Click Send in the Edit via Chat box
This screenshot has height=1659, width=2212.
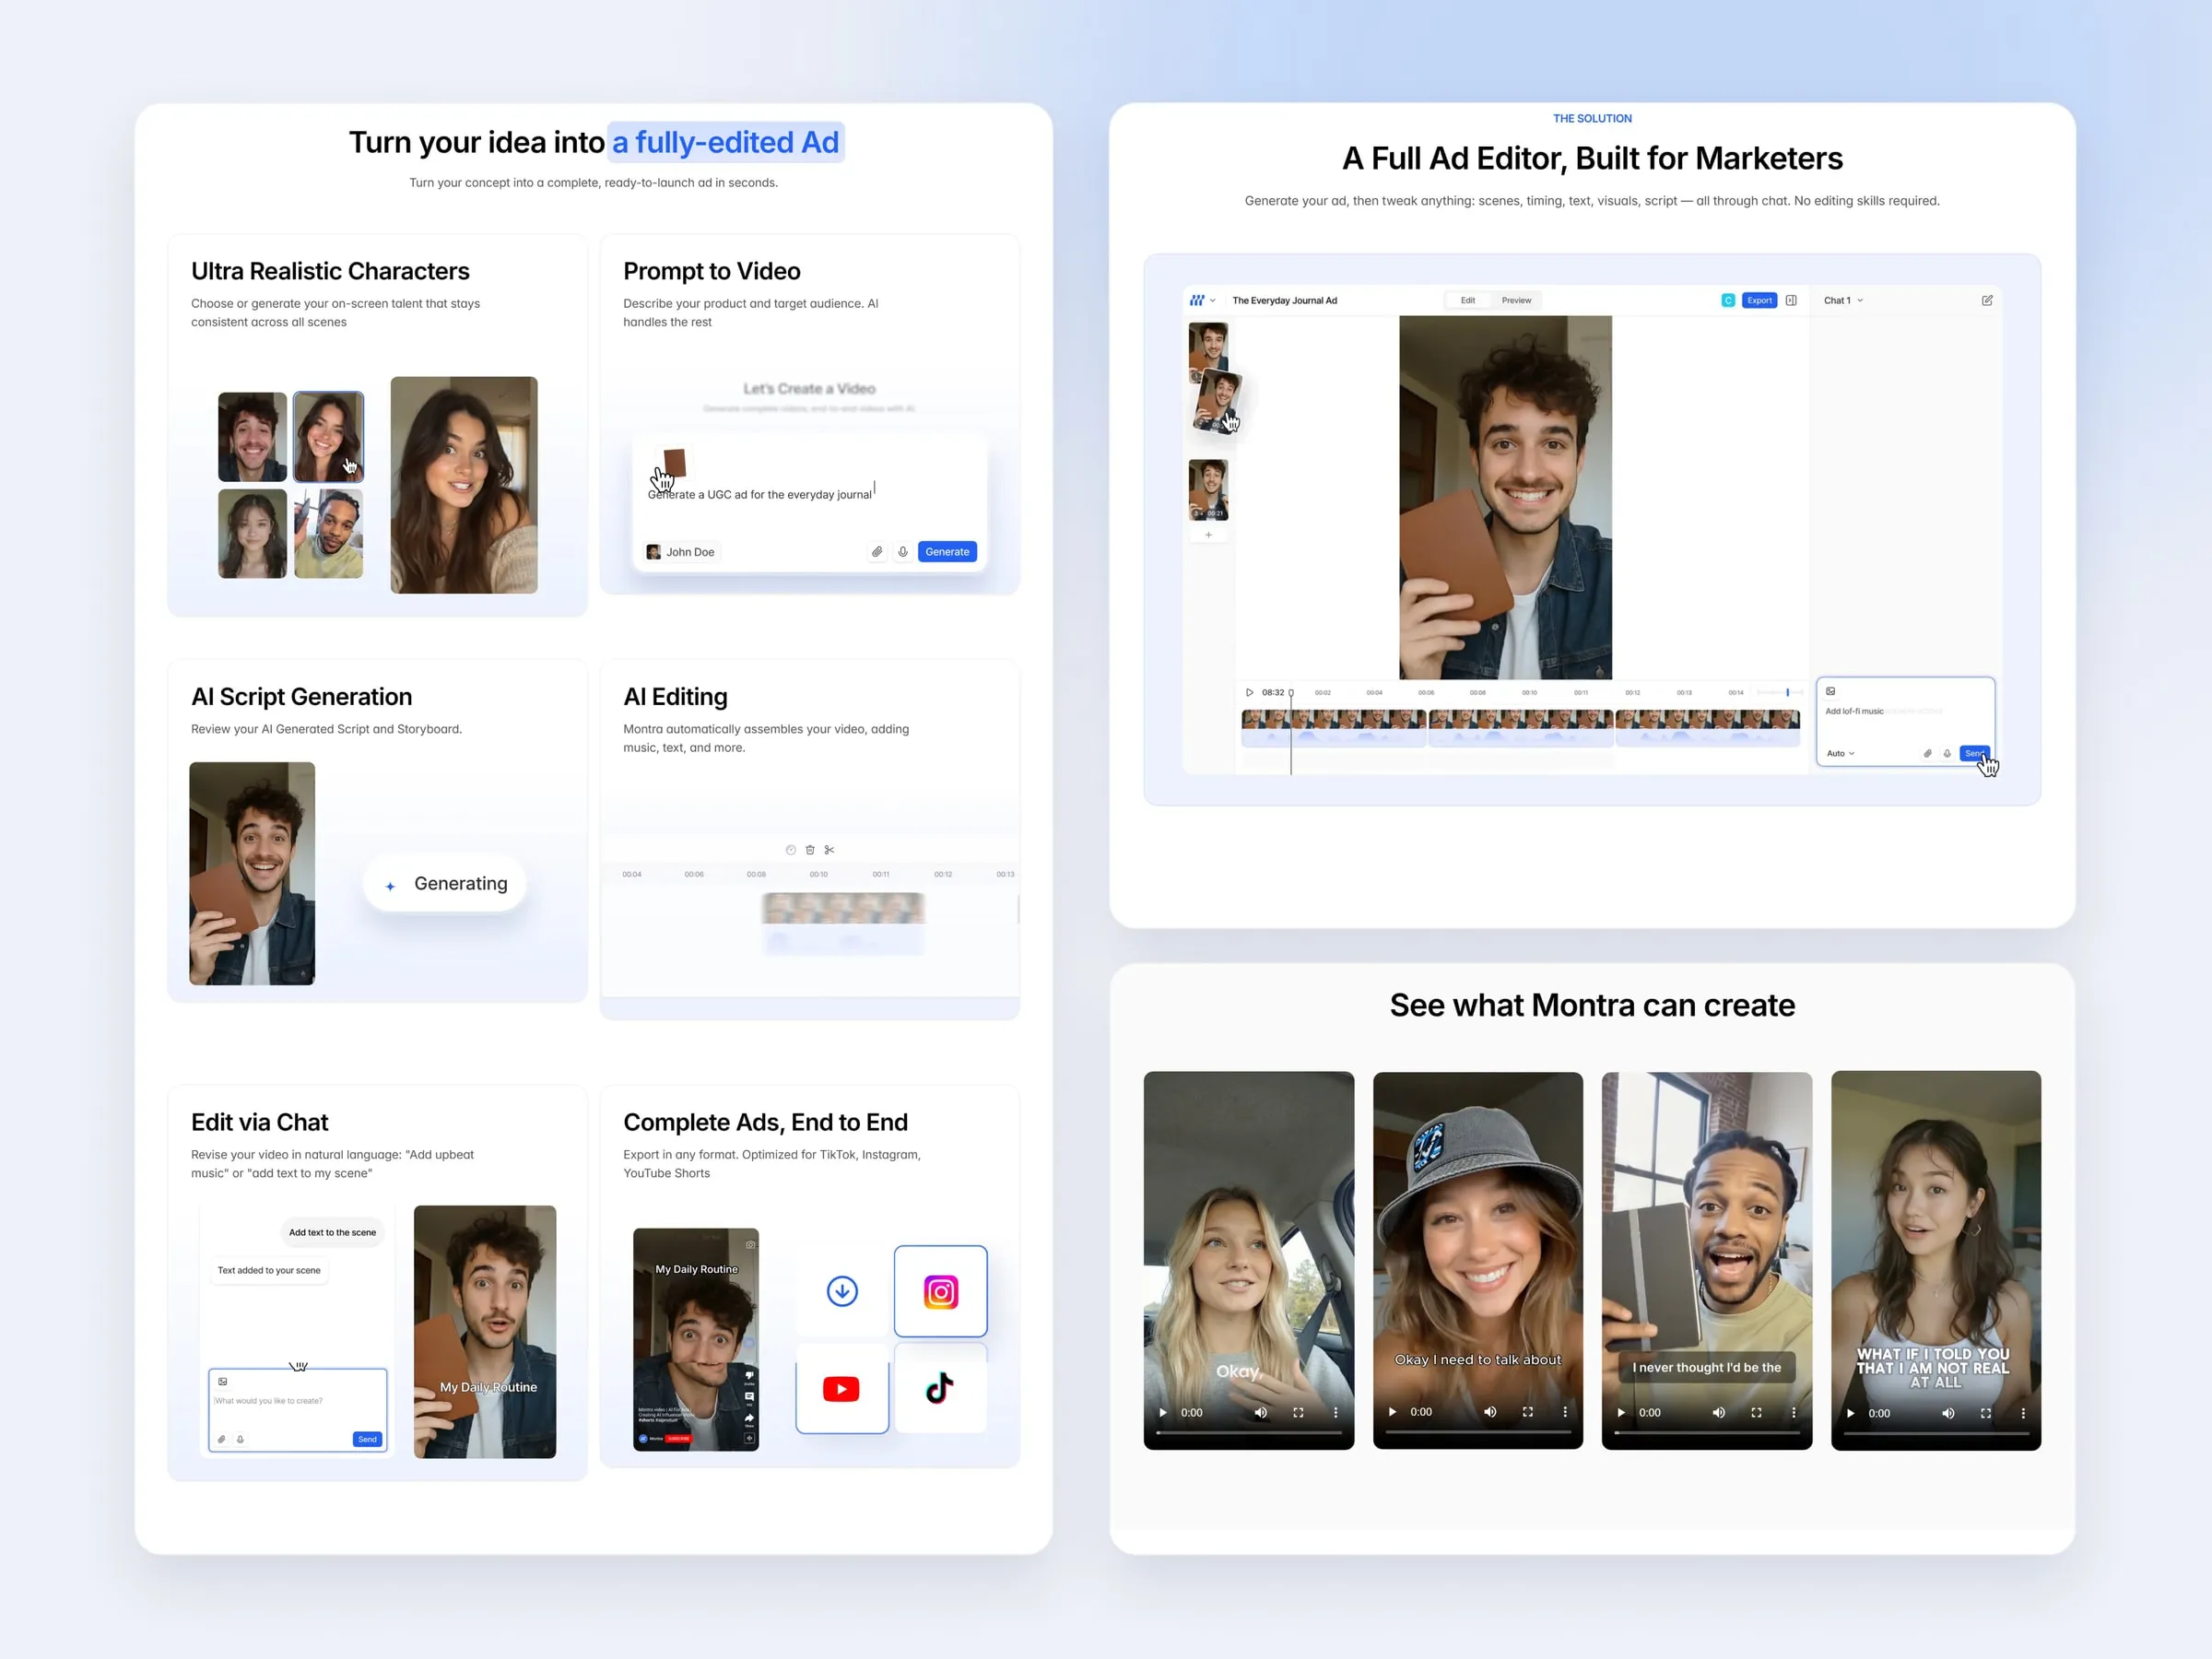[367, 1439]
